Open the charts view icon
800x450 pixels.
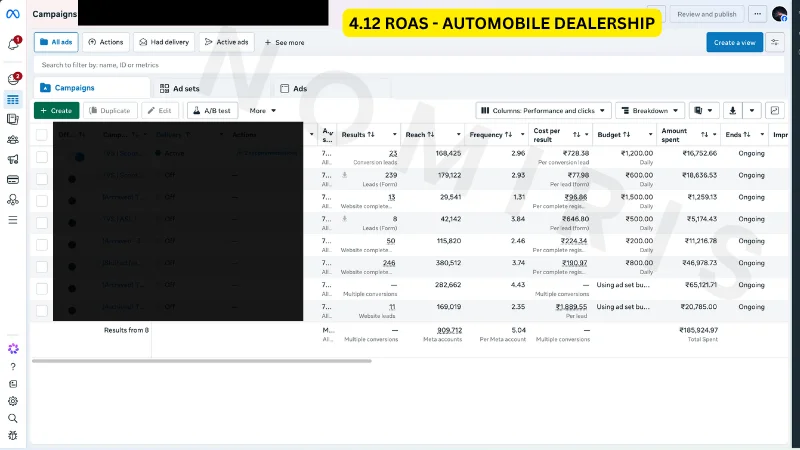[774, 111]
